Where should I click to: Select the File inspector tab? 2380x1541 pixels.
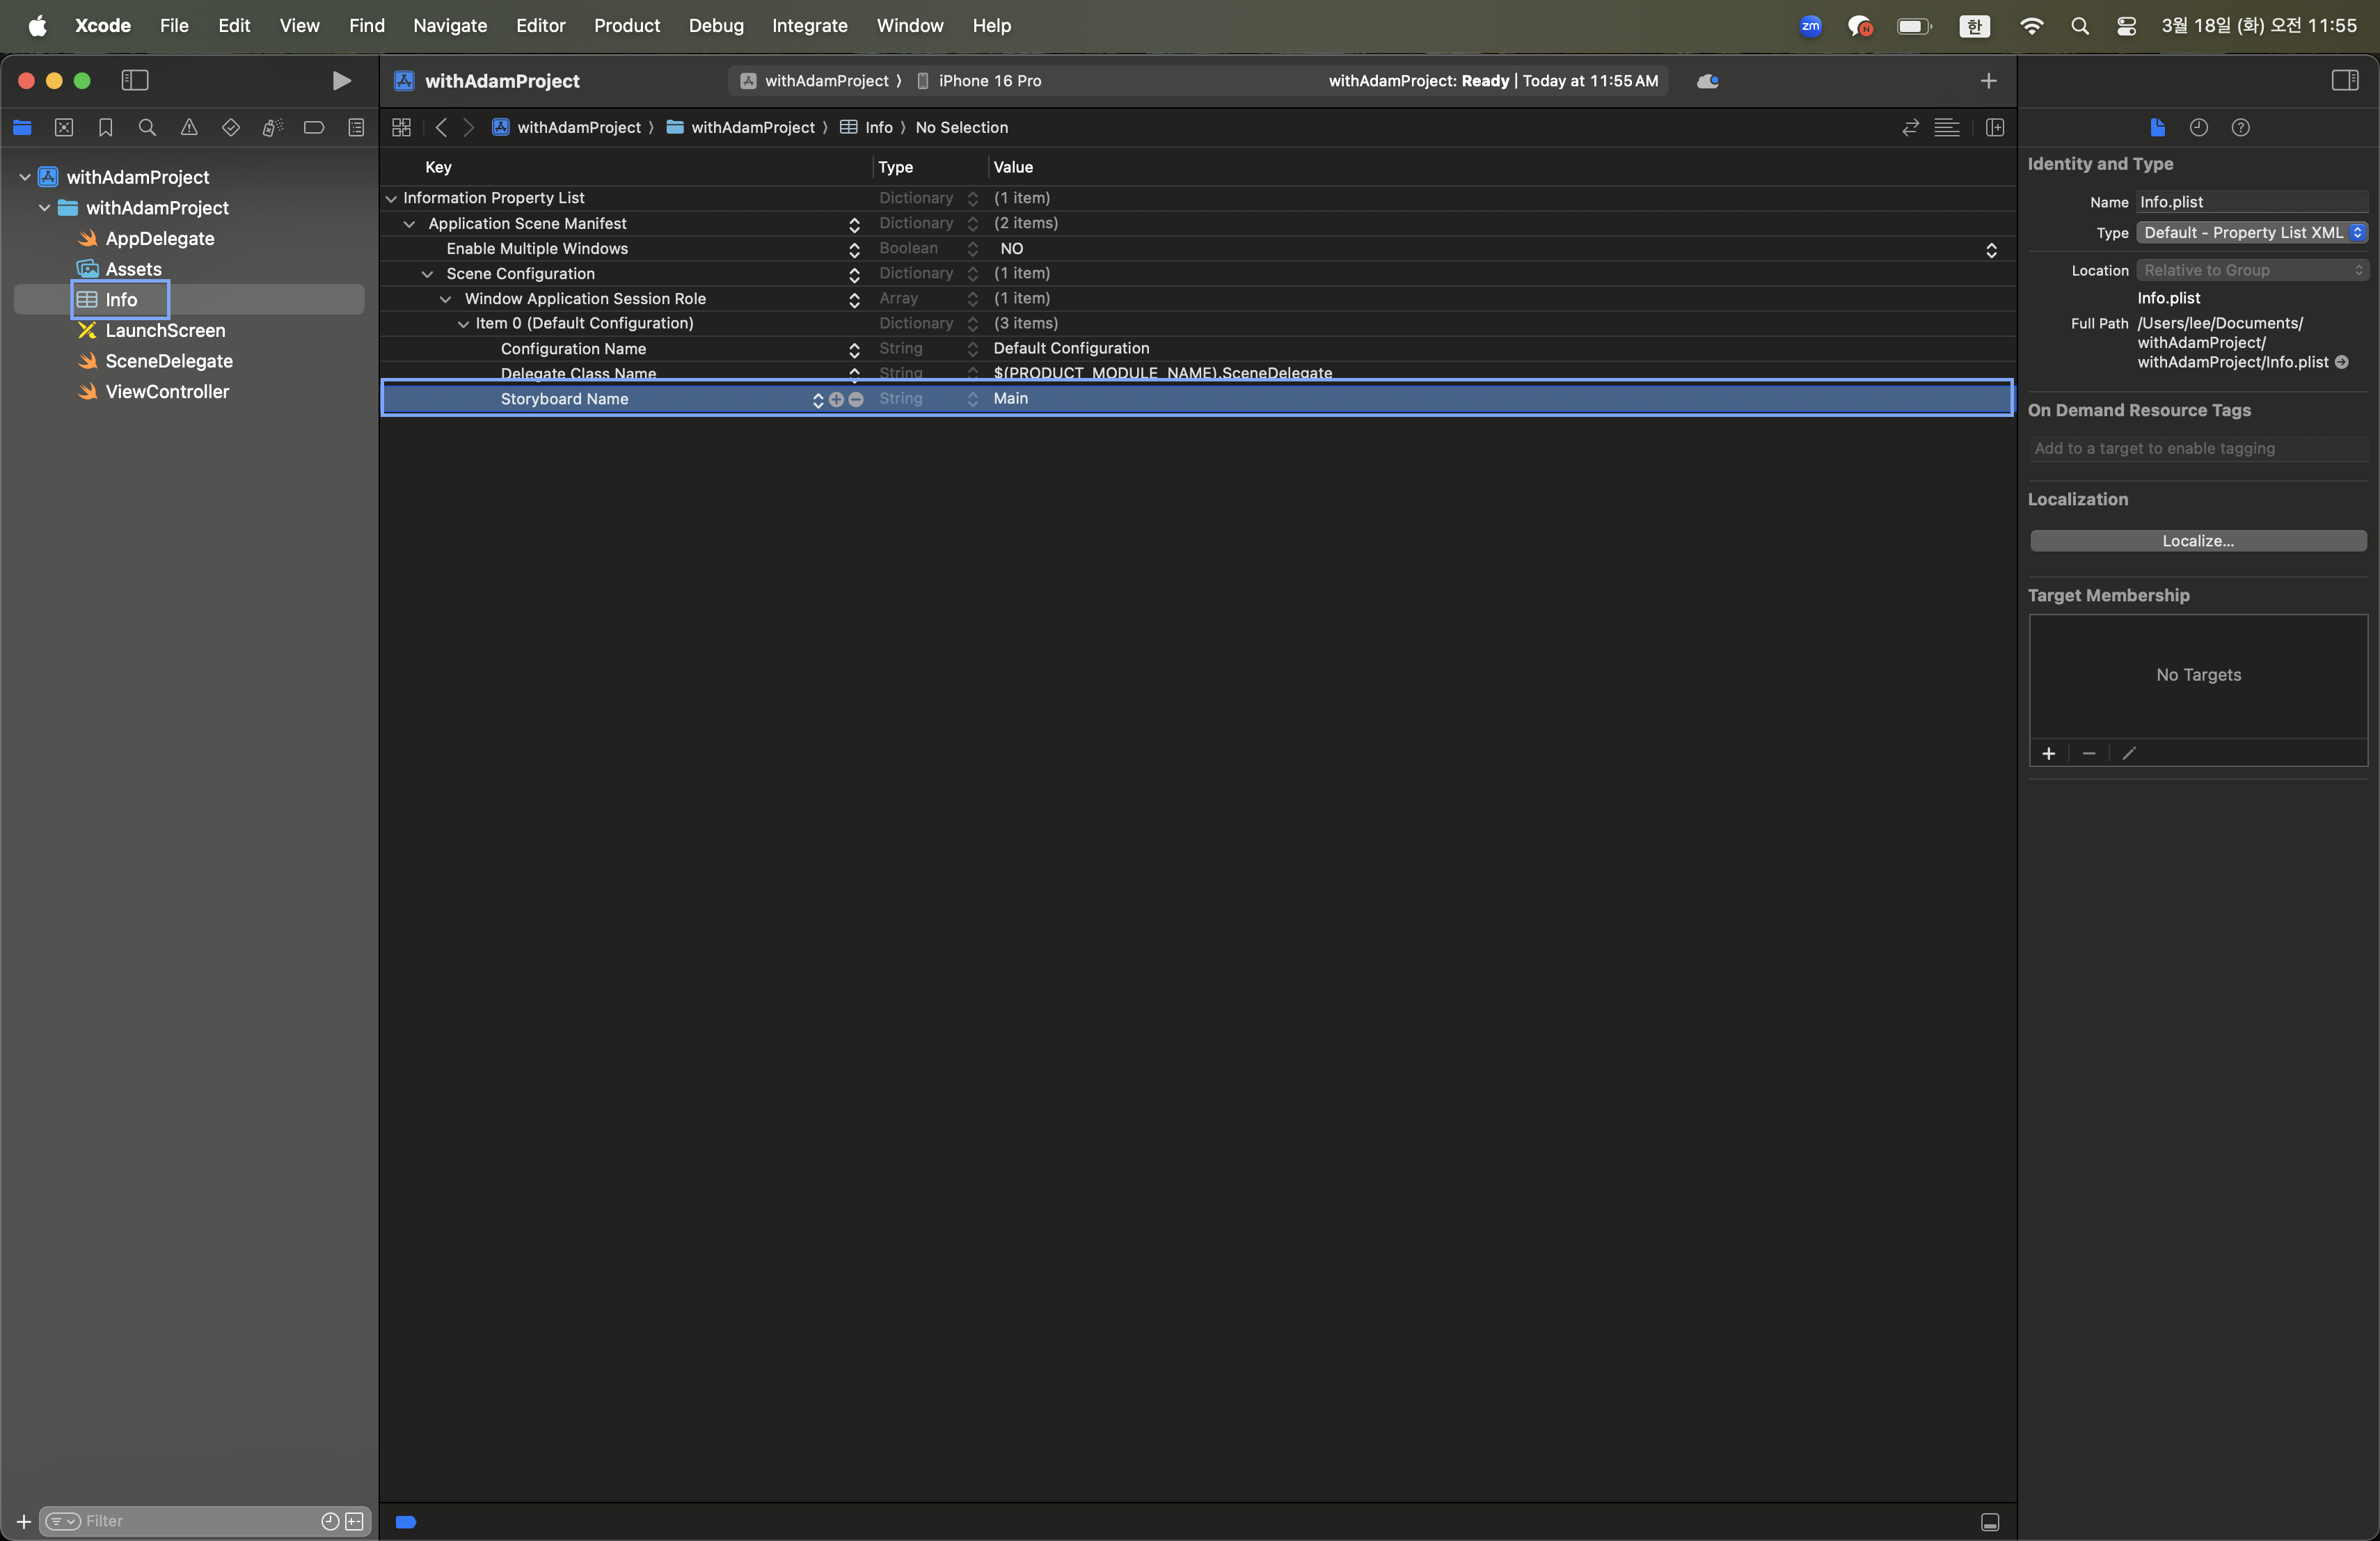click(x=2157, y=127)
